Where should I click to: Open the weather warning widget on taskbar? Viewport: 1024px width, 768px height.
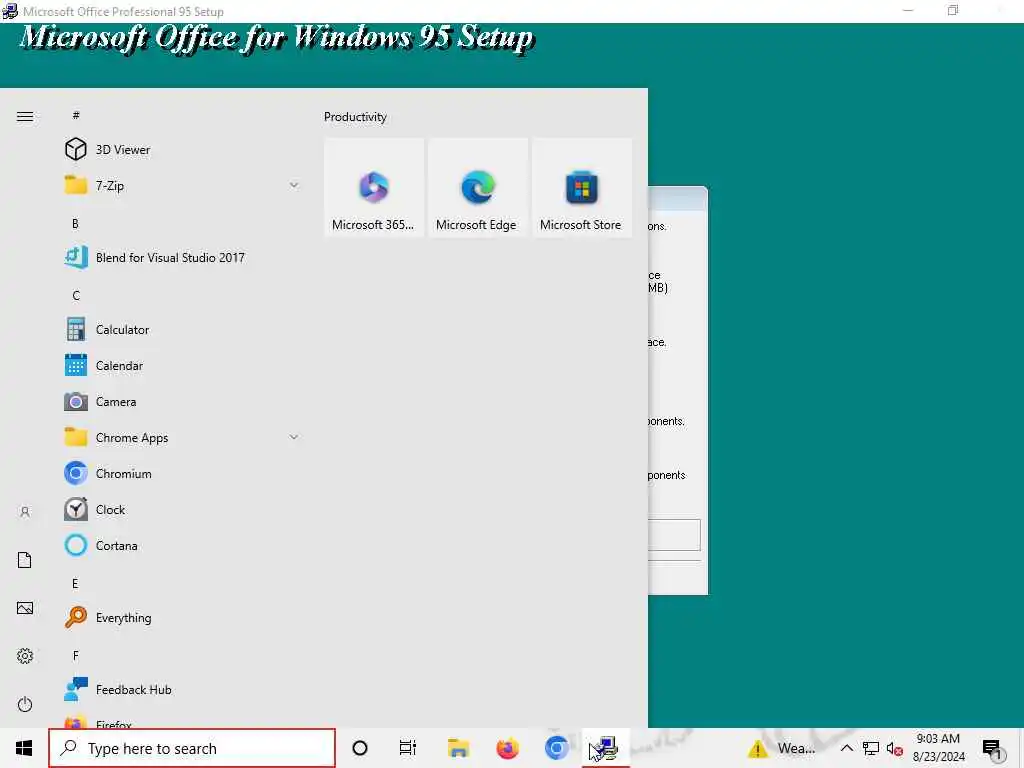click(x=782, y=748)
